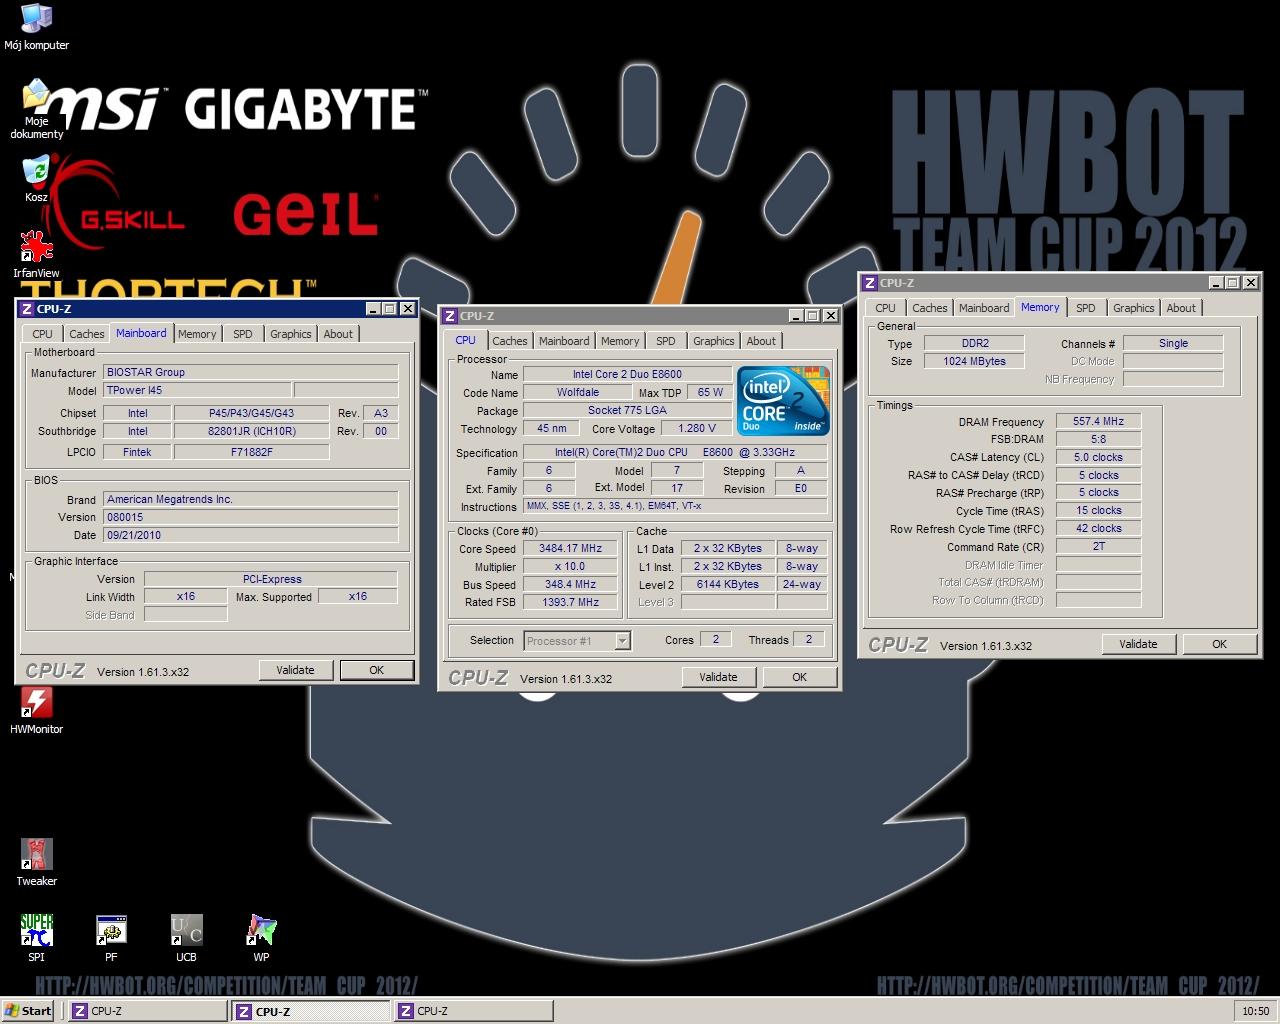The image size is (1280, 1024).
Task: Select the Graphics tab in the right Memory window
Action: click(x=1134, y=308)
